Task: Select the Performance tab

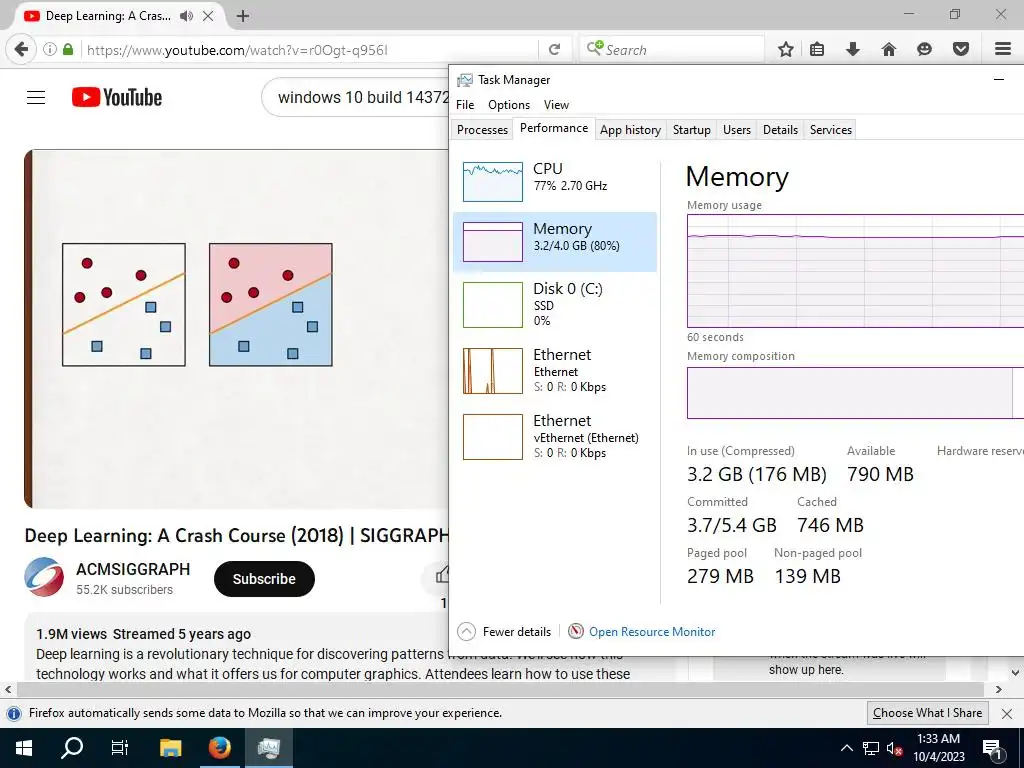Action: [x=554, y=128]
